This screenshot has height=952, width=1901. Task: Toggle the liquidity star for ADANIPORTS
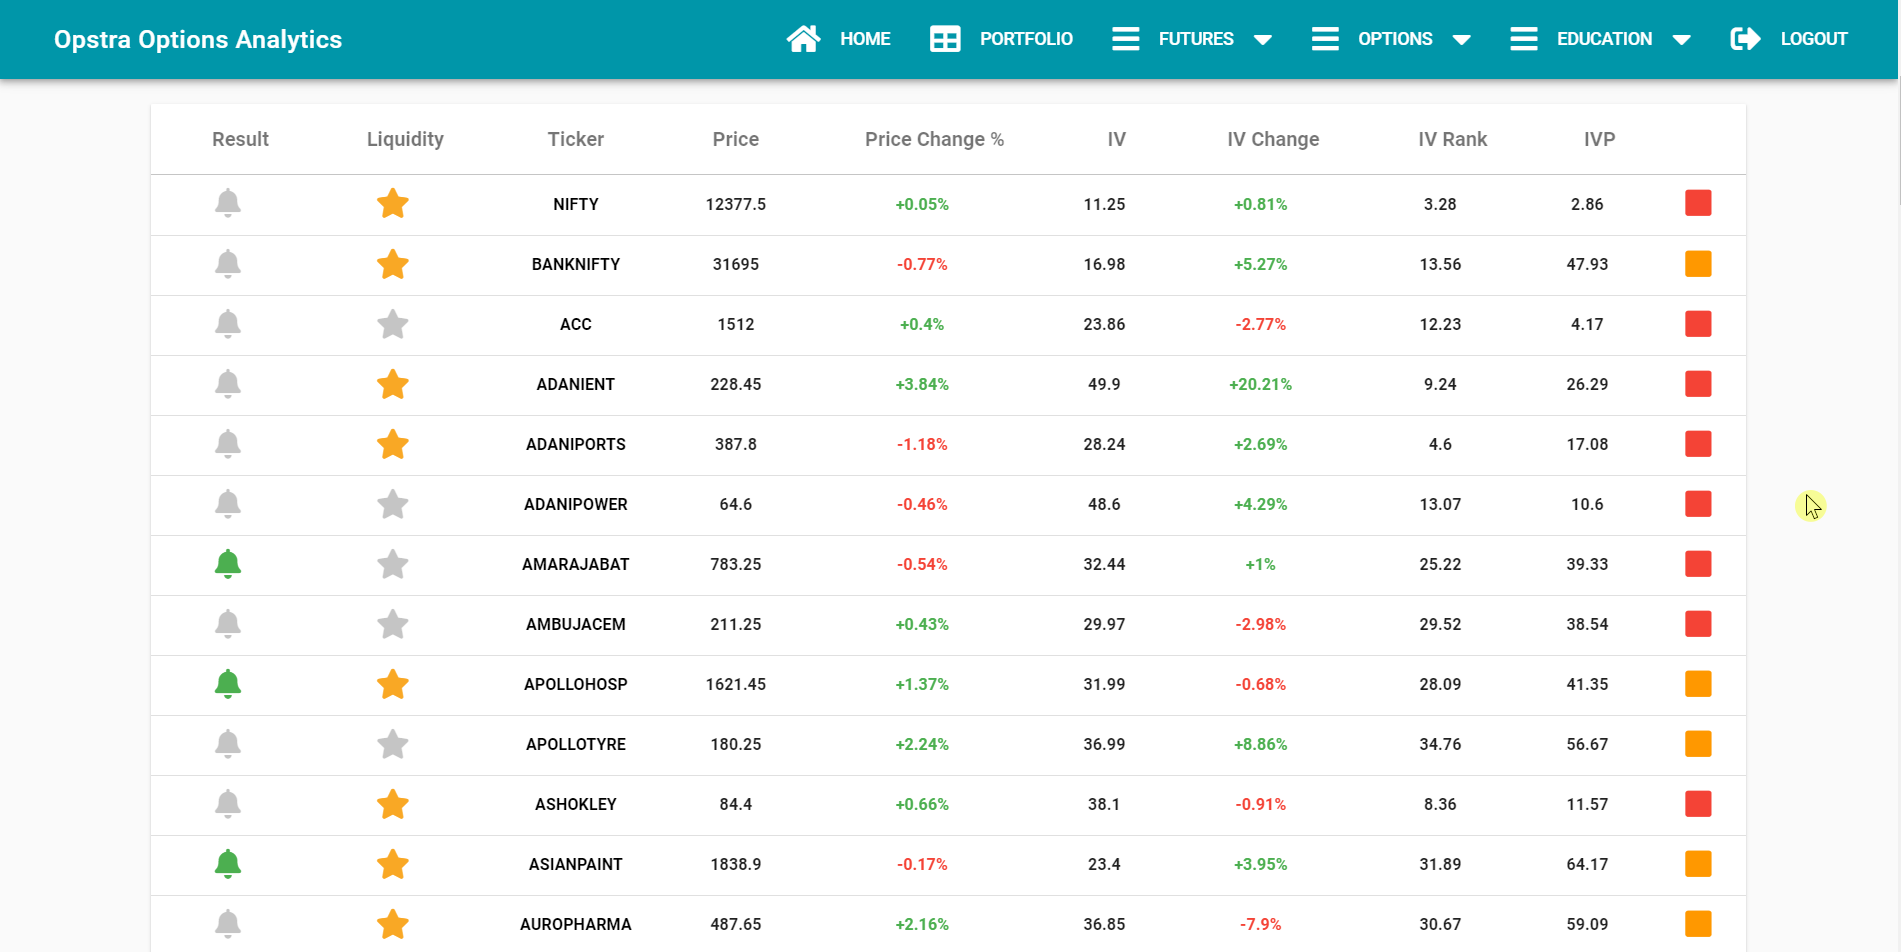click(x=393, y=444)
